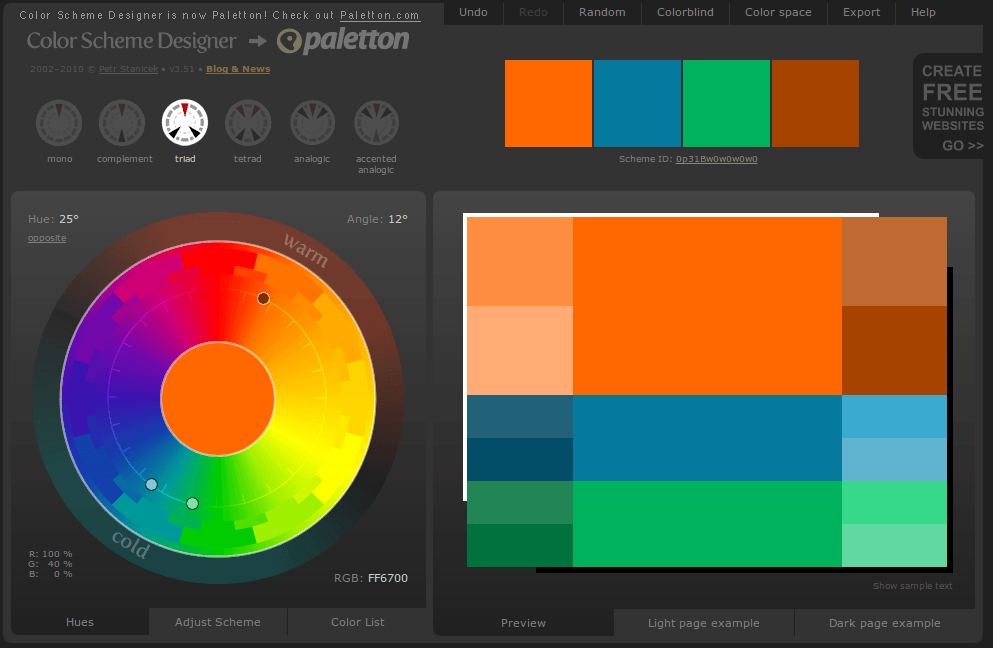Select the orange swatch in the top palette

click(548, 103)
